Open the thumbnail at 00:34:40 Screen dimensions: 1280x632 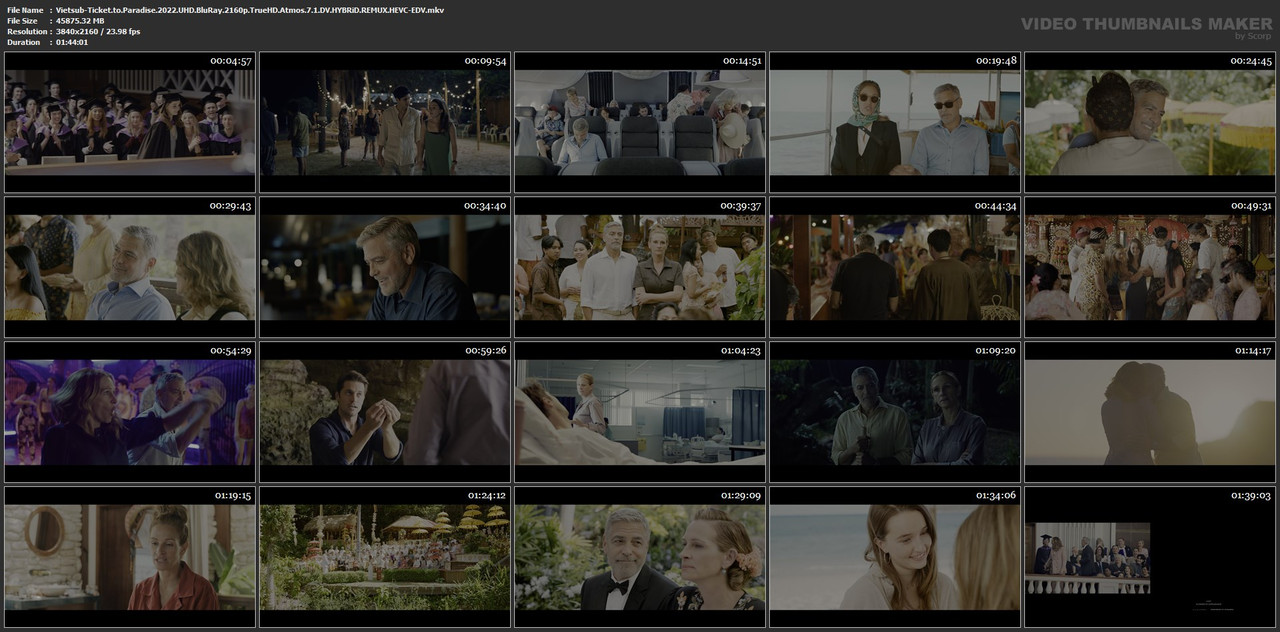point(385,267)
